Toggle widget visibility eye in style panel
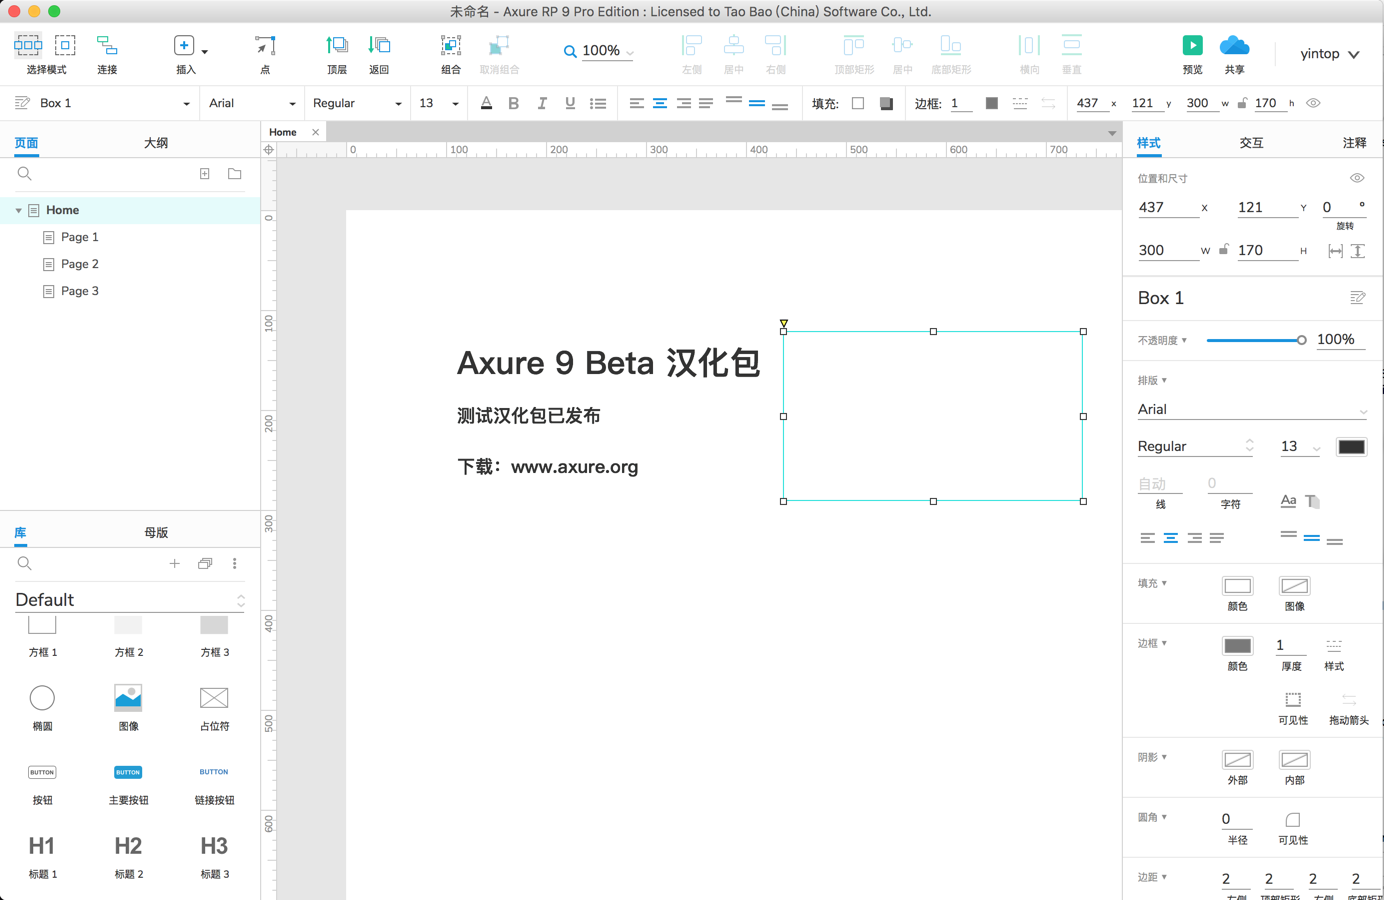The image size is (1384, 900). (x=1357, y=178)
